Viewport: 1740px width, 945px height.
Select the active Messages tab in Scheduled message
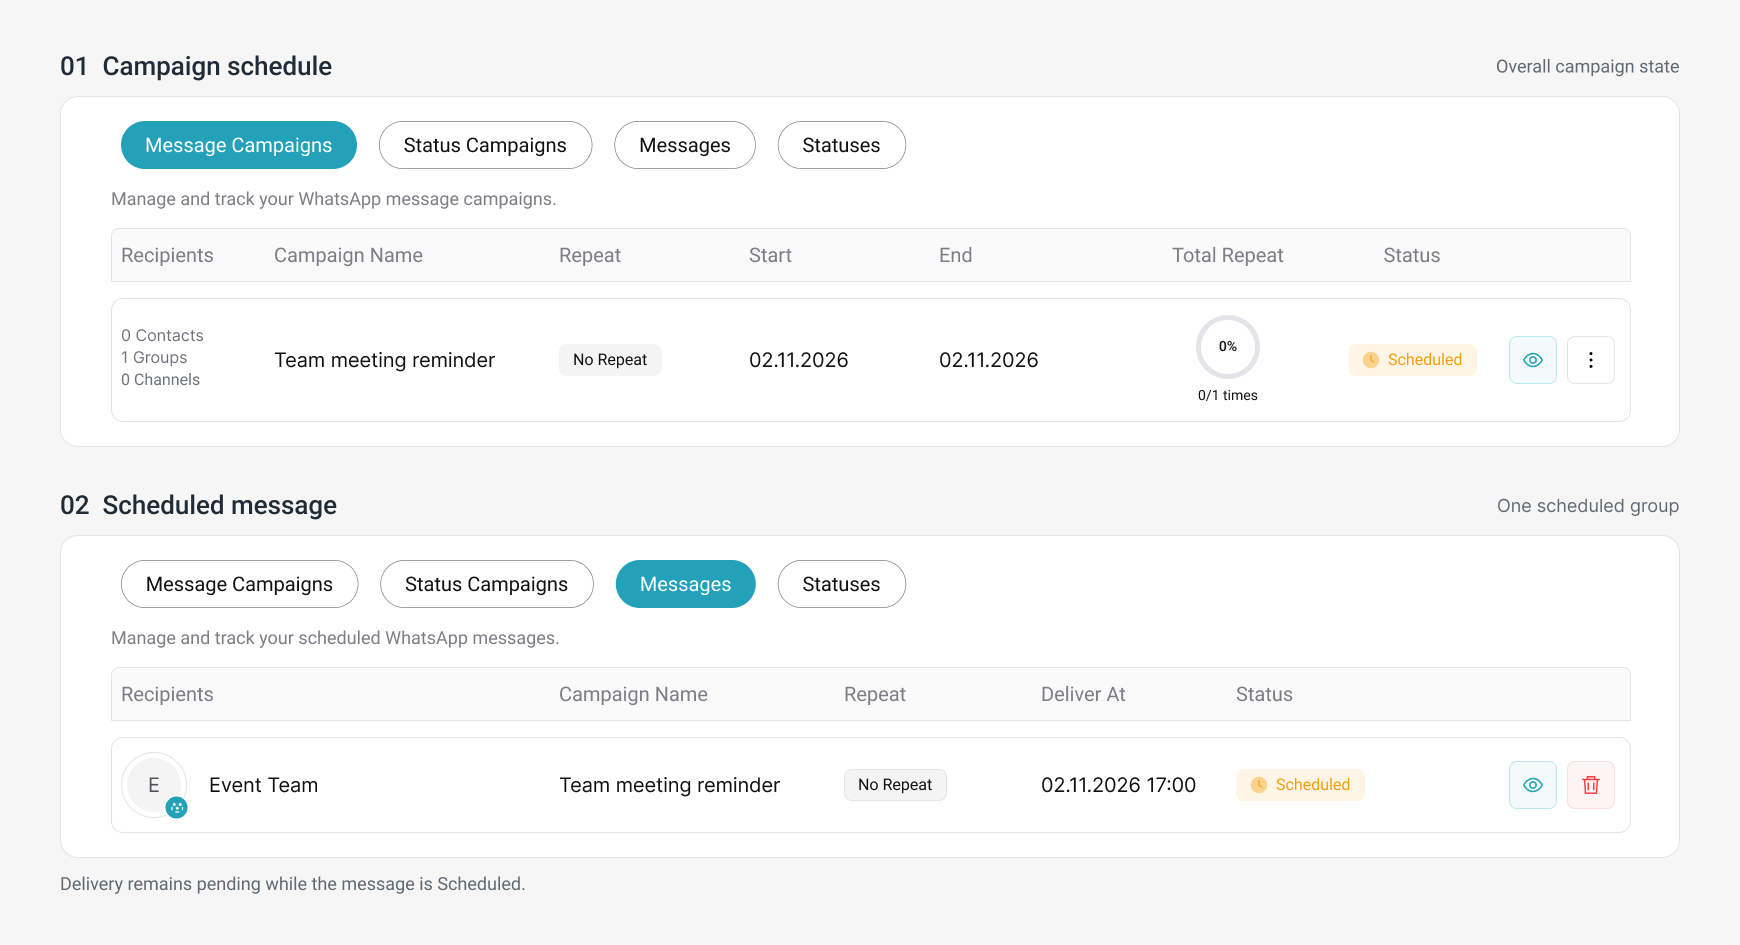(x=685, y=584)
